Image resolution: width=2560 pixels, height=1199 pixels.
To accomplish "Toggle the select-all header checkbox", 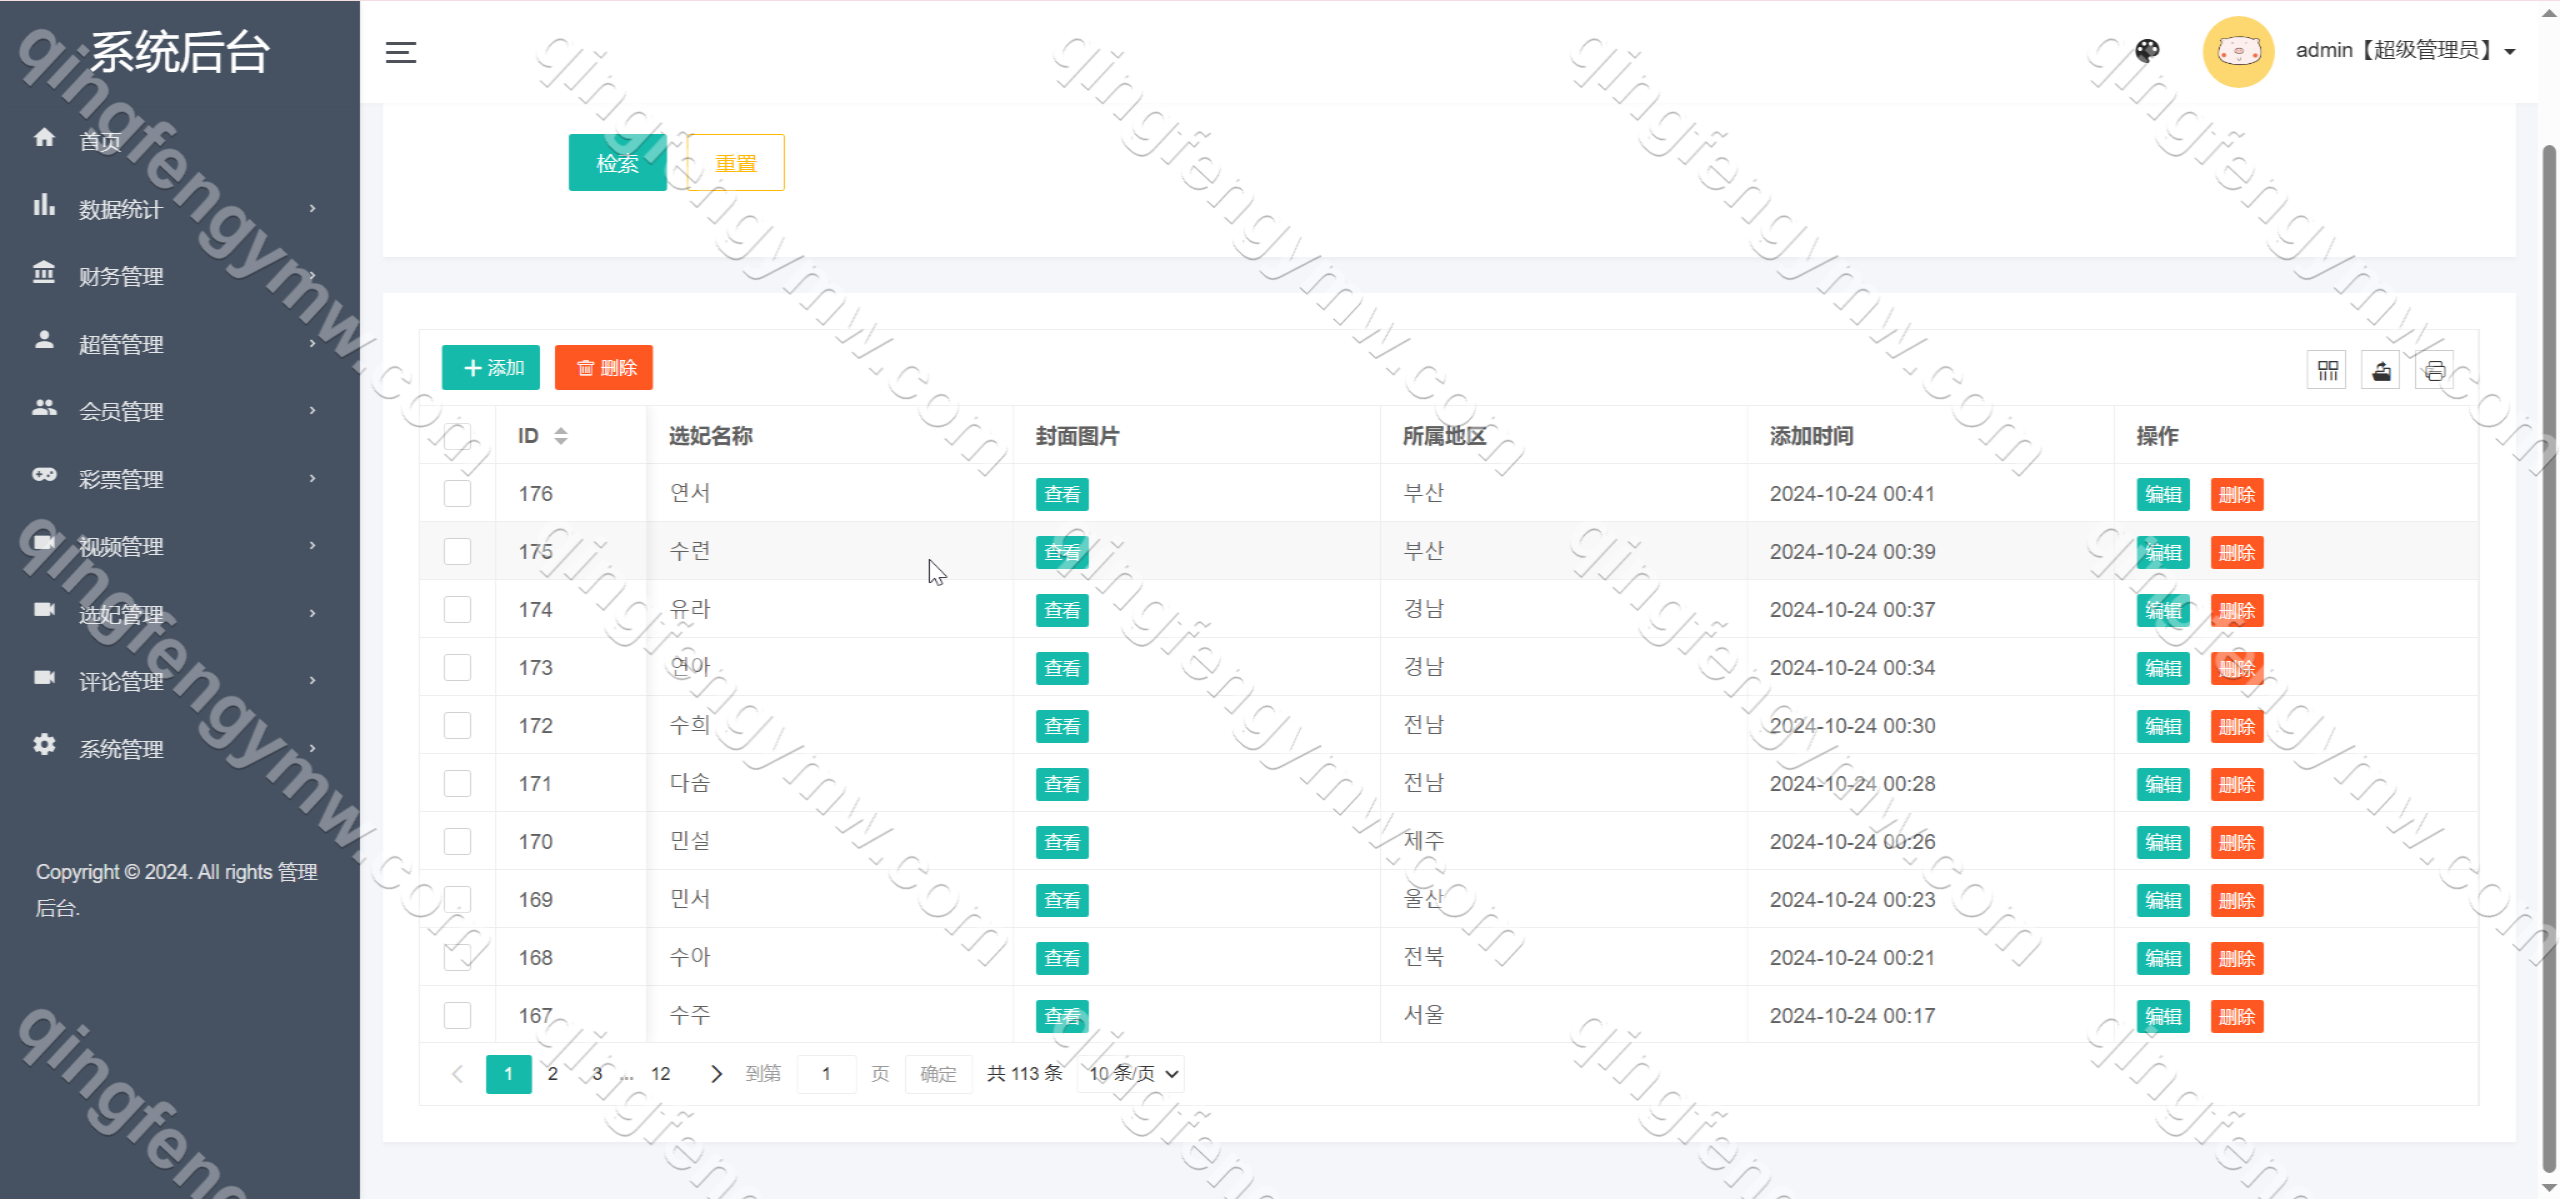I will pyautogui.click(x=457, y=436).
